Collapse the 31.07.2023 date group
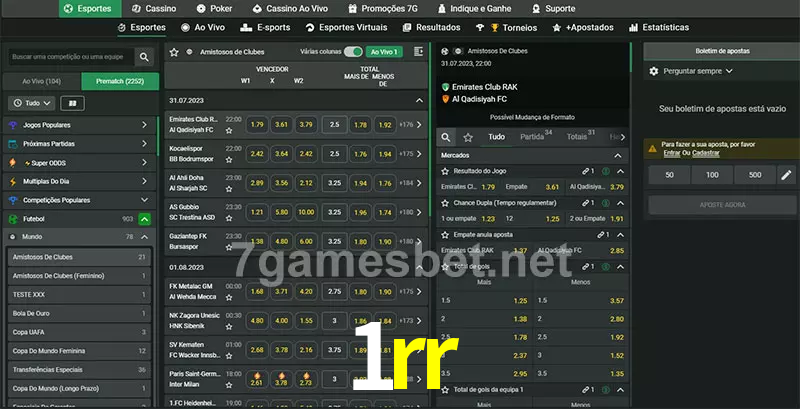 [419, 101]
